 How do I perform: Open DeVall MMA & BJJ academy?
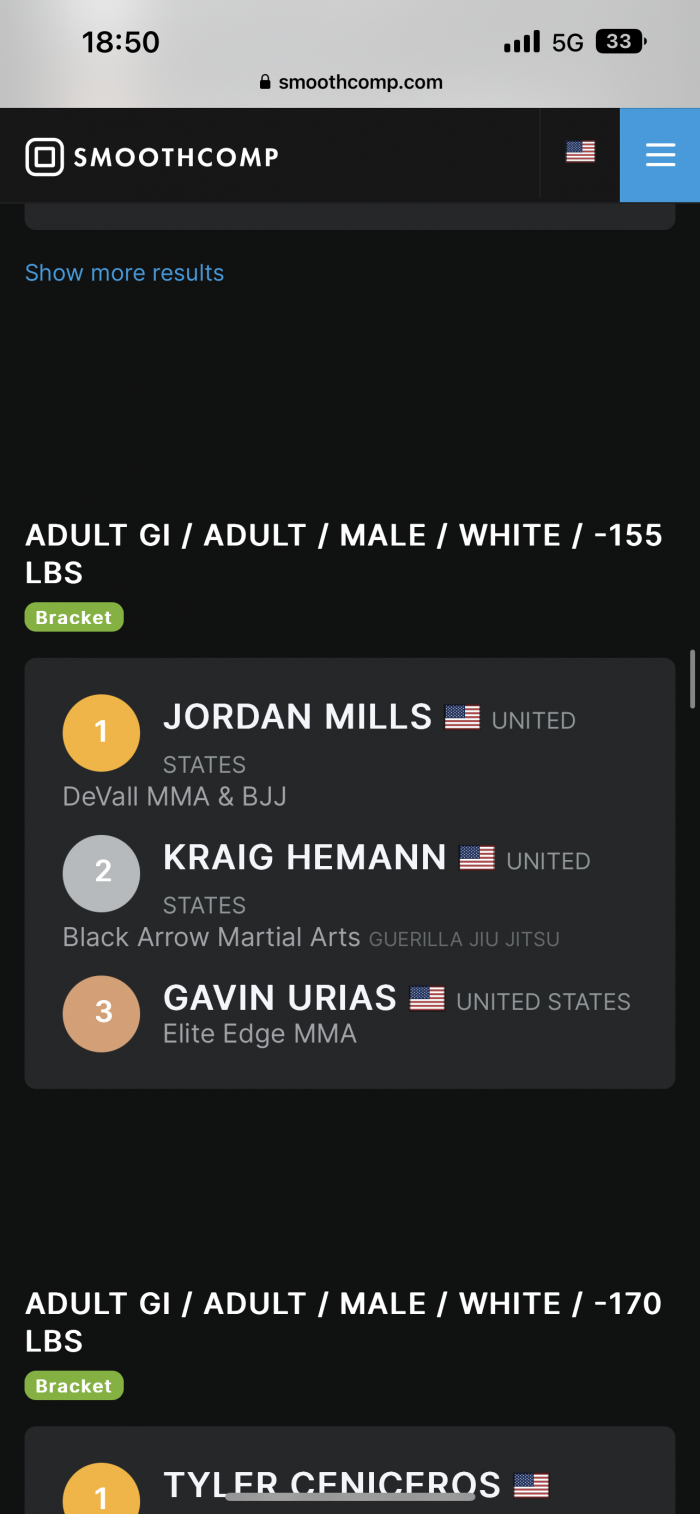pyautogui.click(x=175, y=796)
